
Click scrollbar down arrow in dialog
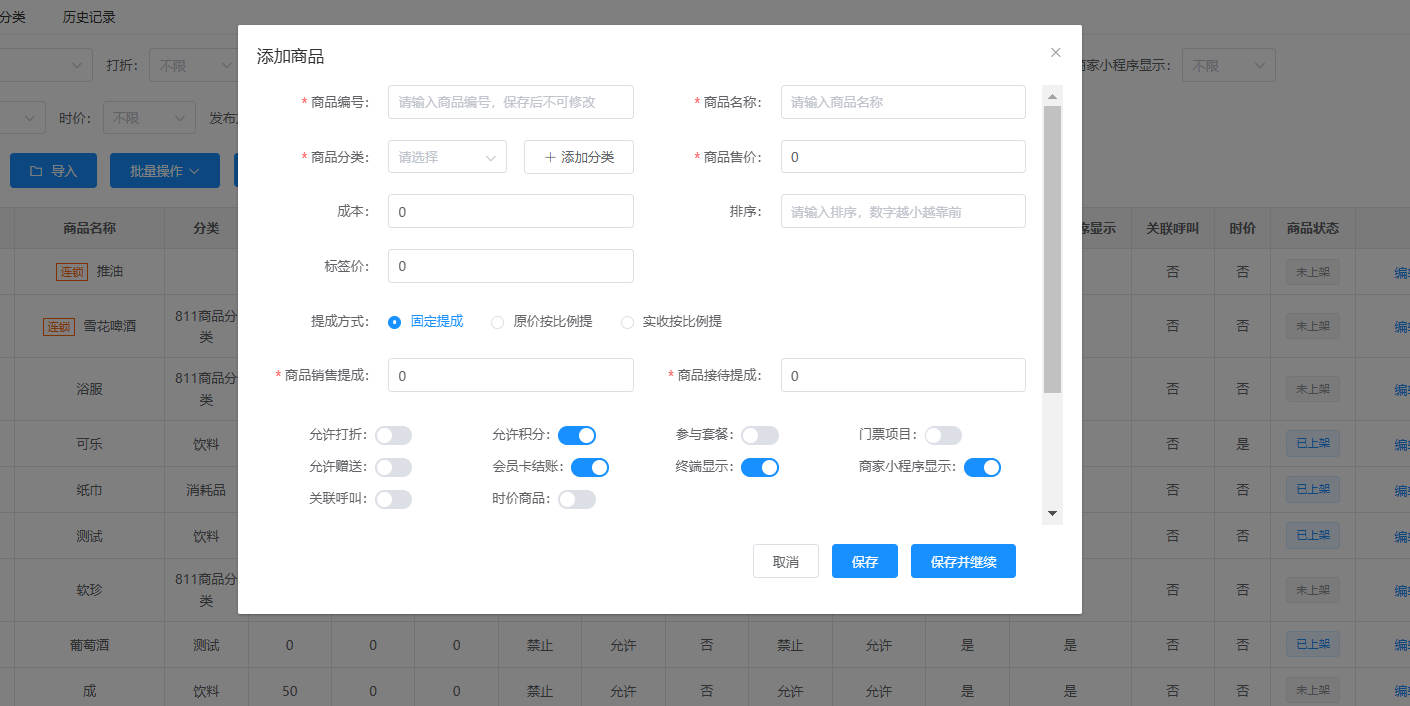(x=1052, y=513)
